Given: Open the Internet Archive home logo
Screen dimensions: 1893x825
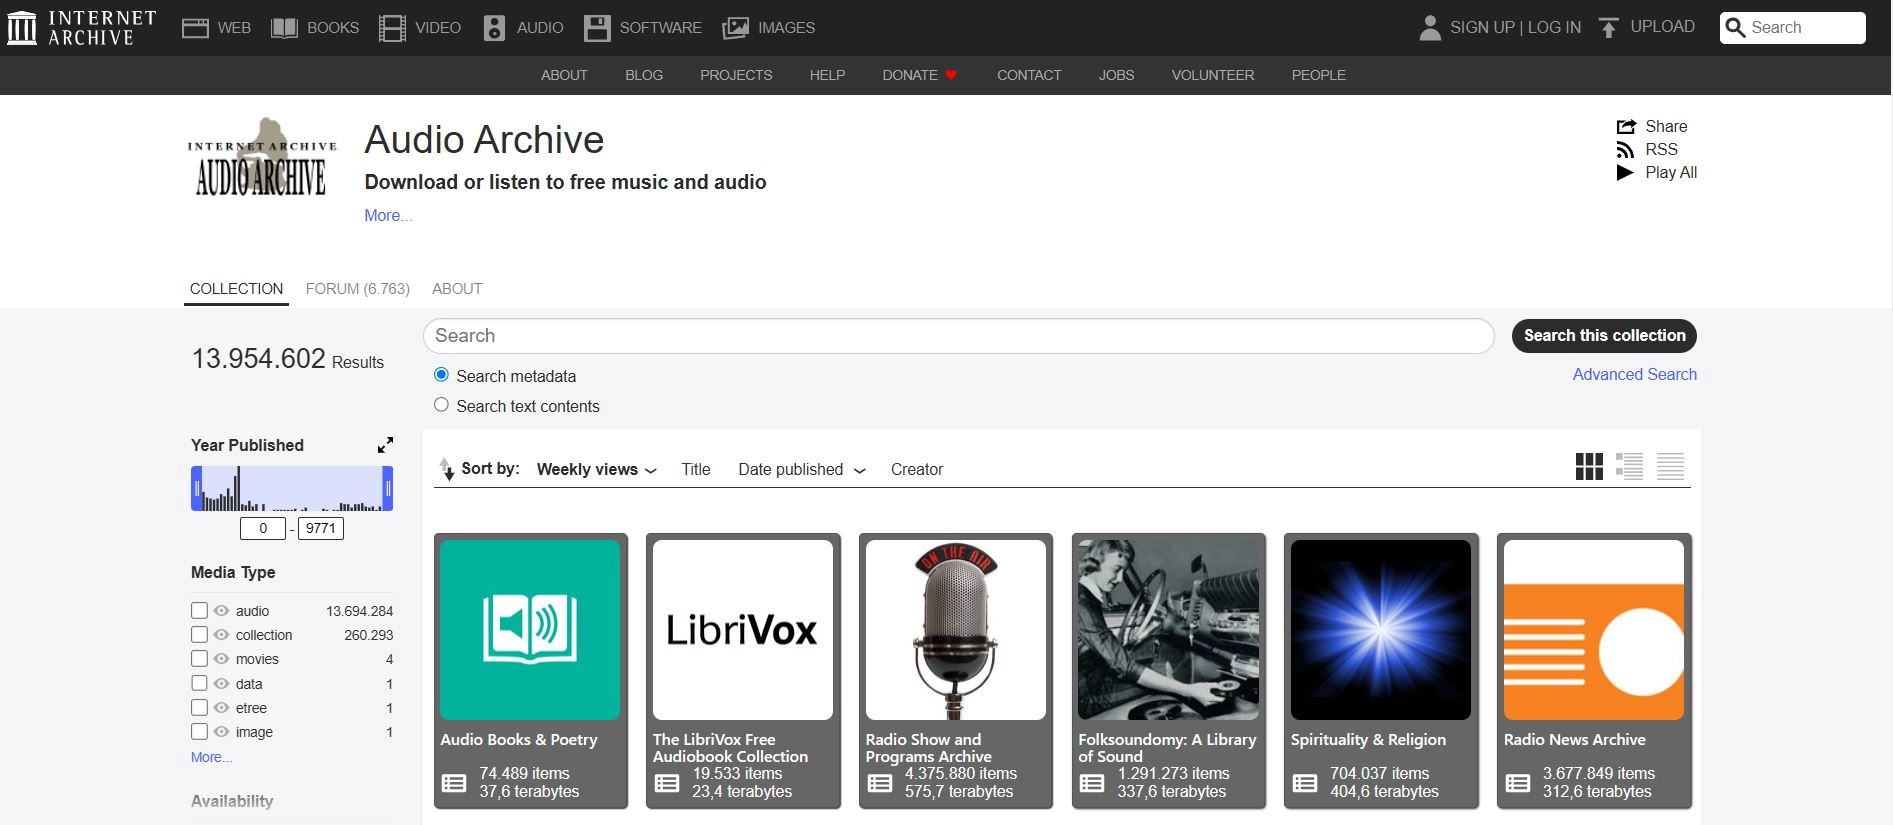Looking at the screenshot, I should pos(82,28).
